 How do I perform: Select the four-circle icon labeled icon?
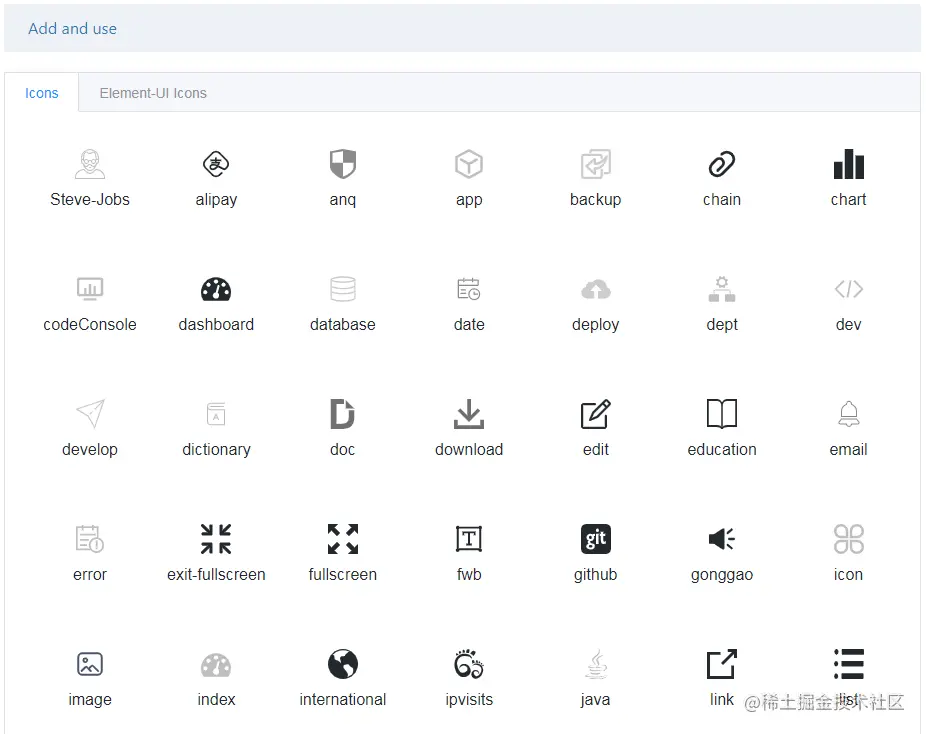click(849, 539)
